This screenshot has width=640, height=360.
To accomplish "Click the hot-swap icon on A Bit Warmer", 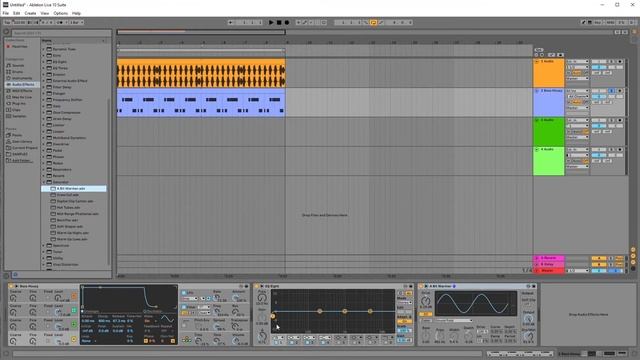I will pos(528,286).
